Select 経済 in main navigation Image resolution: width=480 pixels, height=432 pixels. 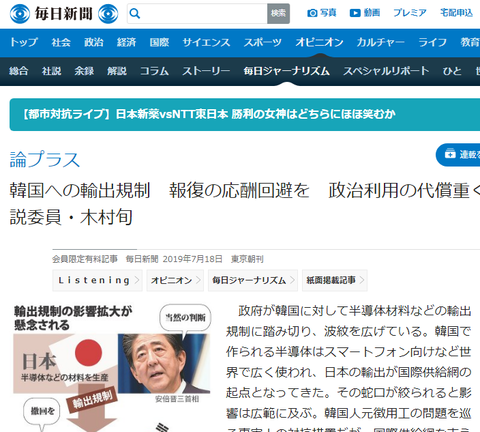126,42
